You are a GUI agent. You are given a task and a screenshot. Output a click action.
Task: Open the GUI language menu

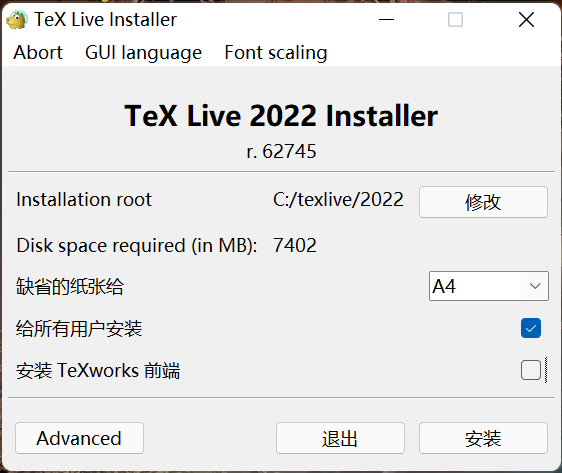point(143,53)
